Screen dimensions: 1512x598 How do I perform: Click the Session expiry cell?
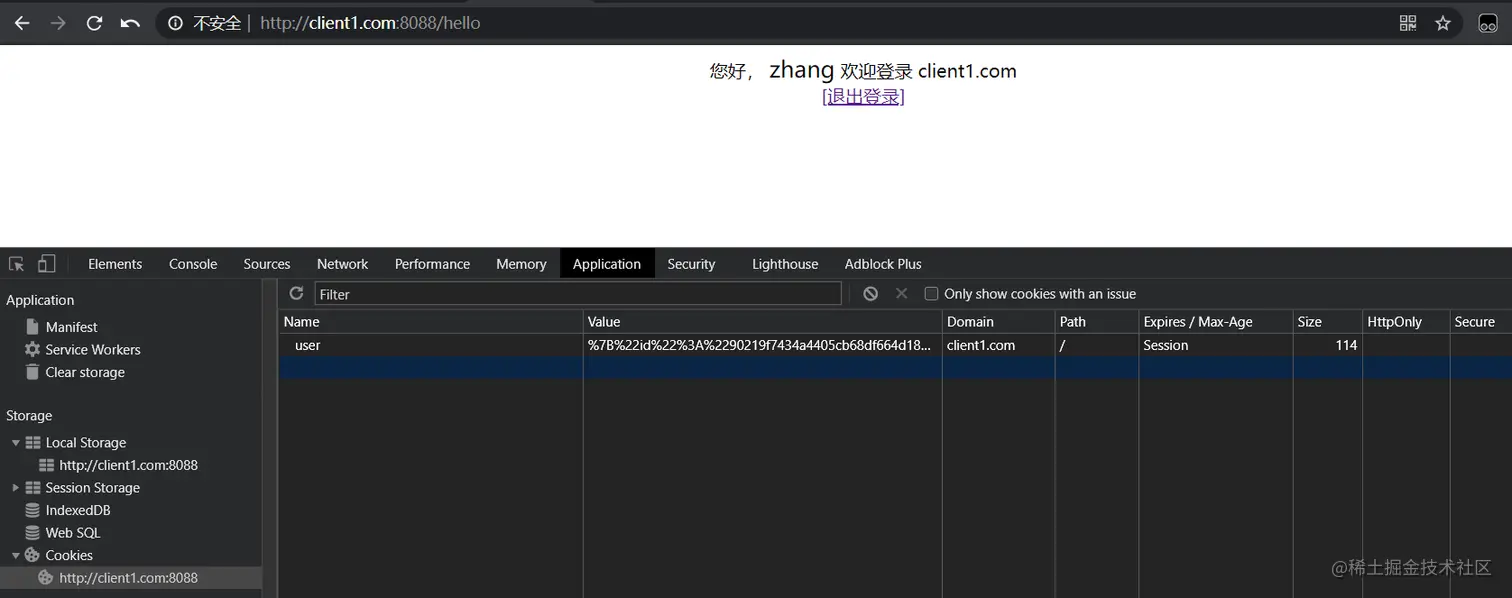point(1215,345)
